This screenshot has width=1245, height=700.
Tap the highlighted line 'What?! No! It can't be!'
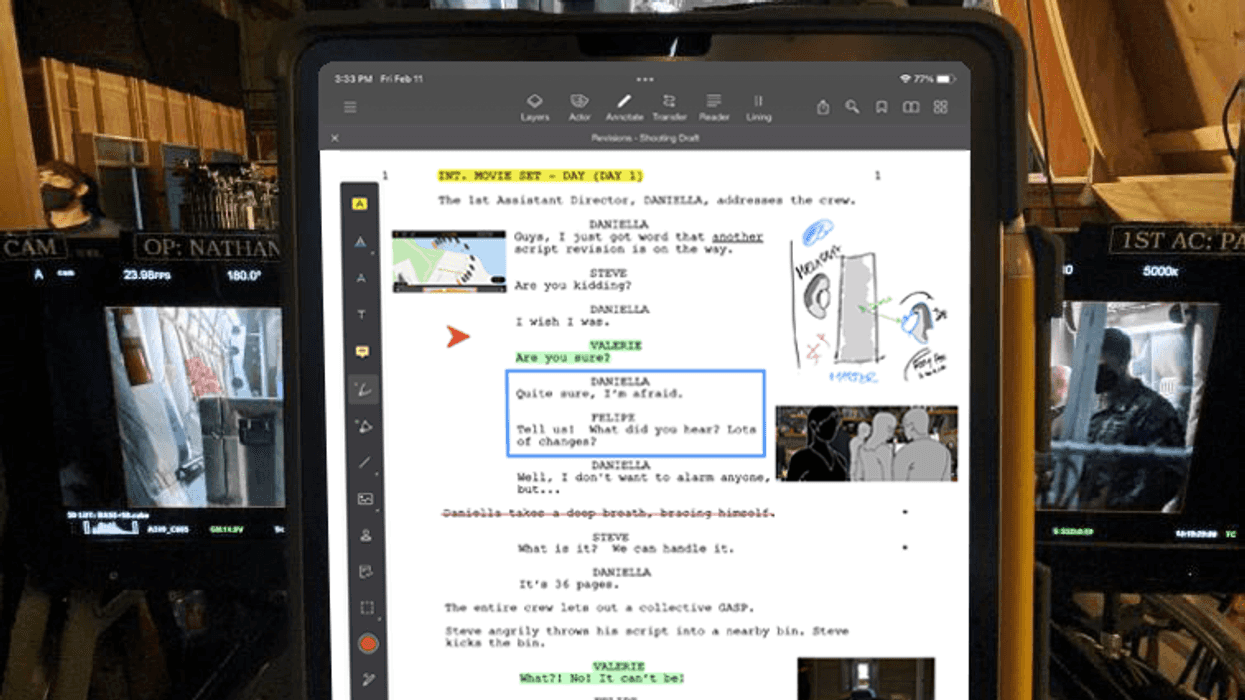(602, 678)
